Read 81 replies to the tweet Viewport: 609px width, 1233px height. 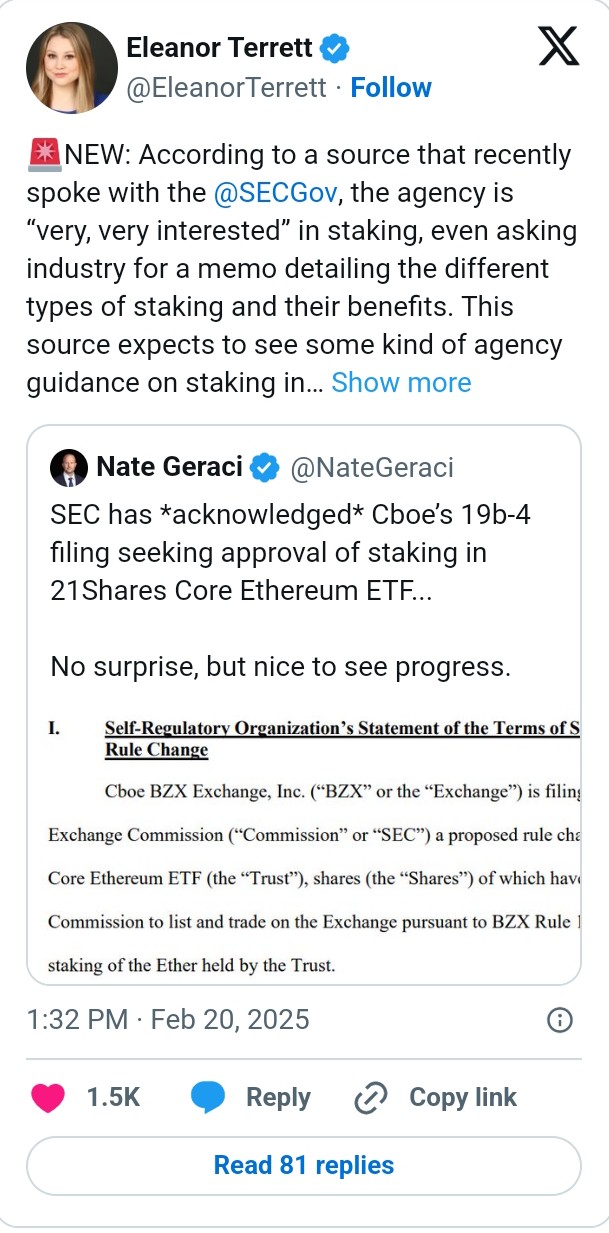tap(303, 1165)
